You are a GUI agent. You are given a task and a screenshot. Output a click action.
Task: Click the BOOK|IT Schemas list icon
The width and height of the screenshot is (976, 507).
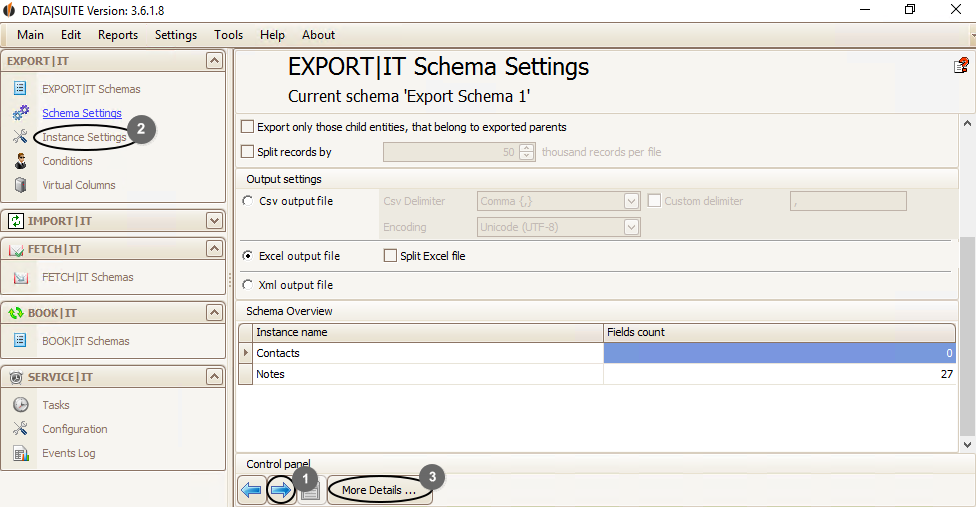(21, 340)
